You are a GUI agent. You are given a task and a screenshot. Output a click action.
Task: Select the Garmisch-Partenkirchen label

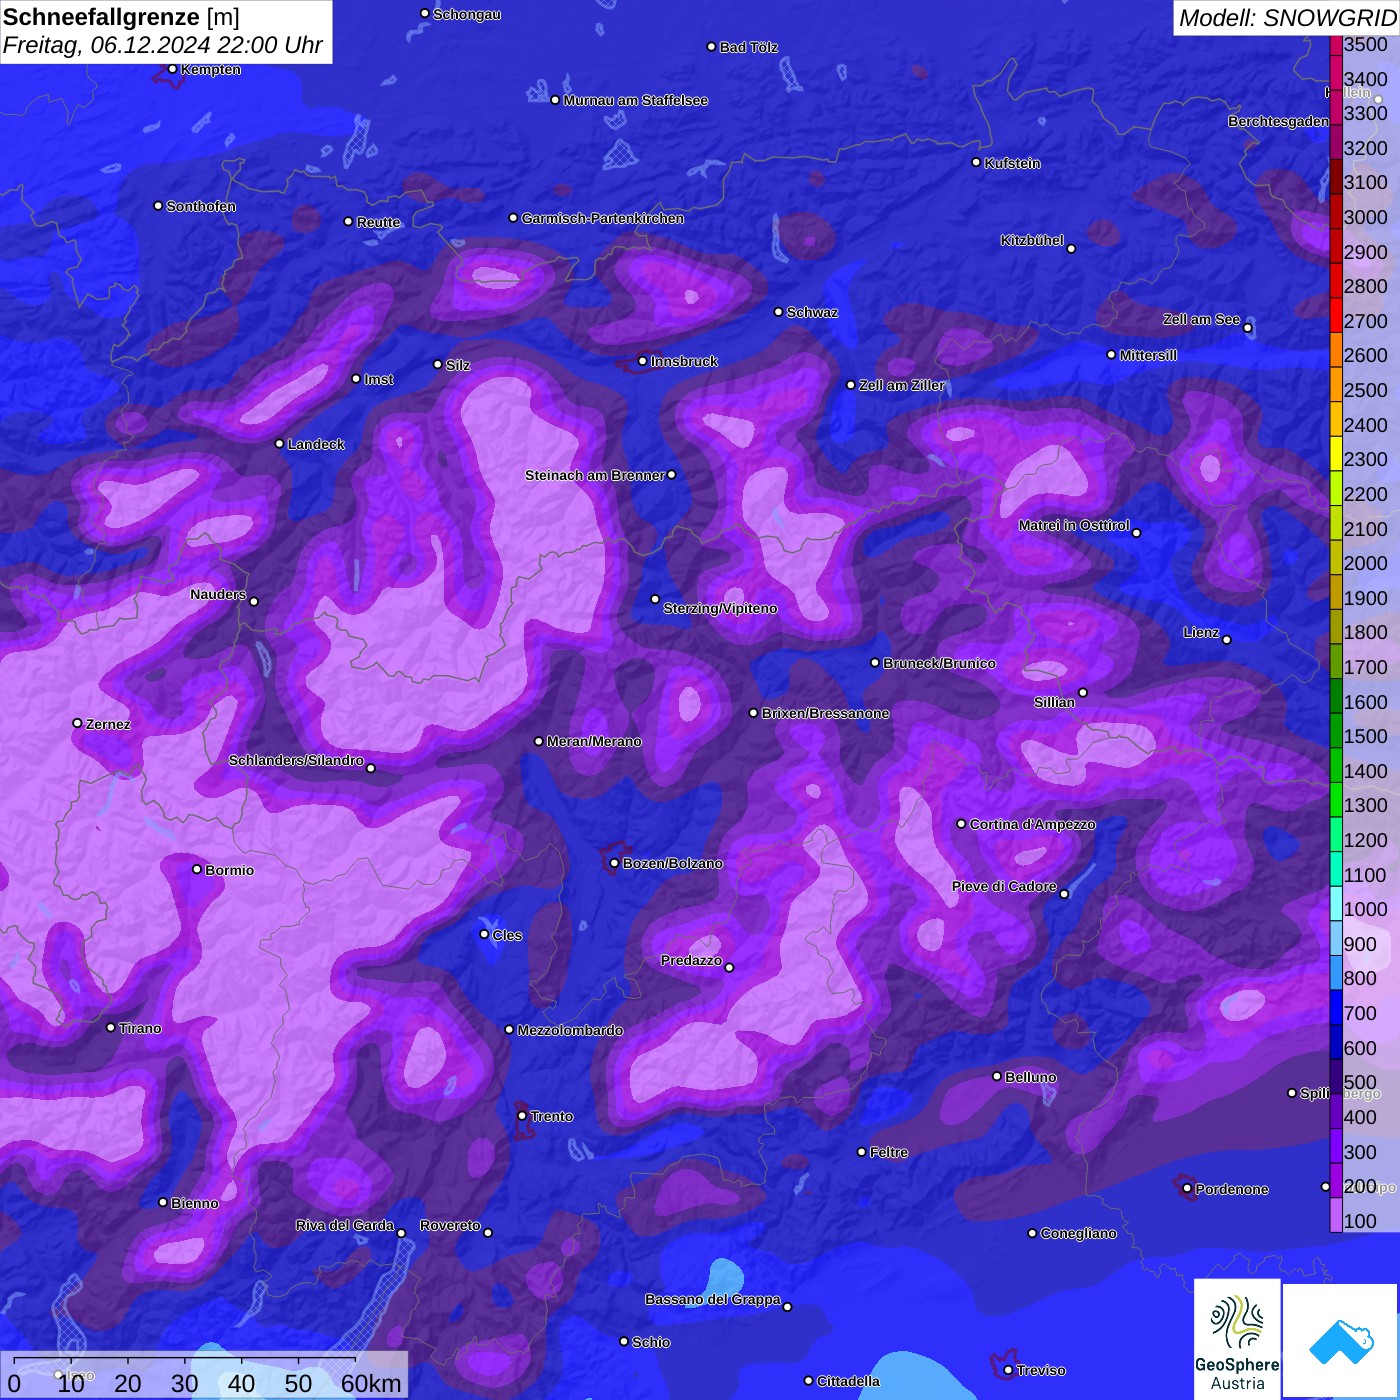(603, 218)
